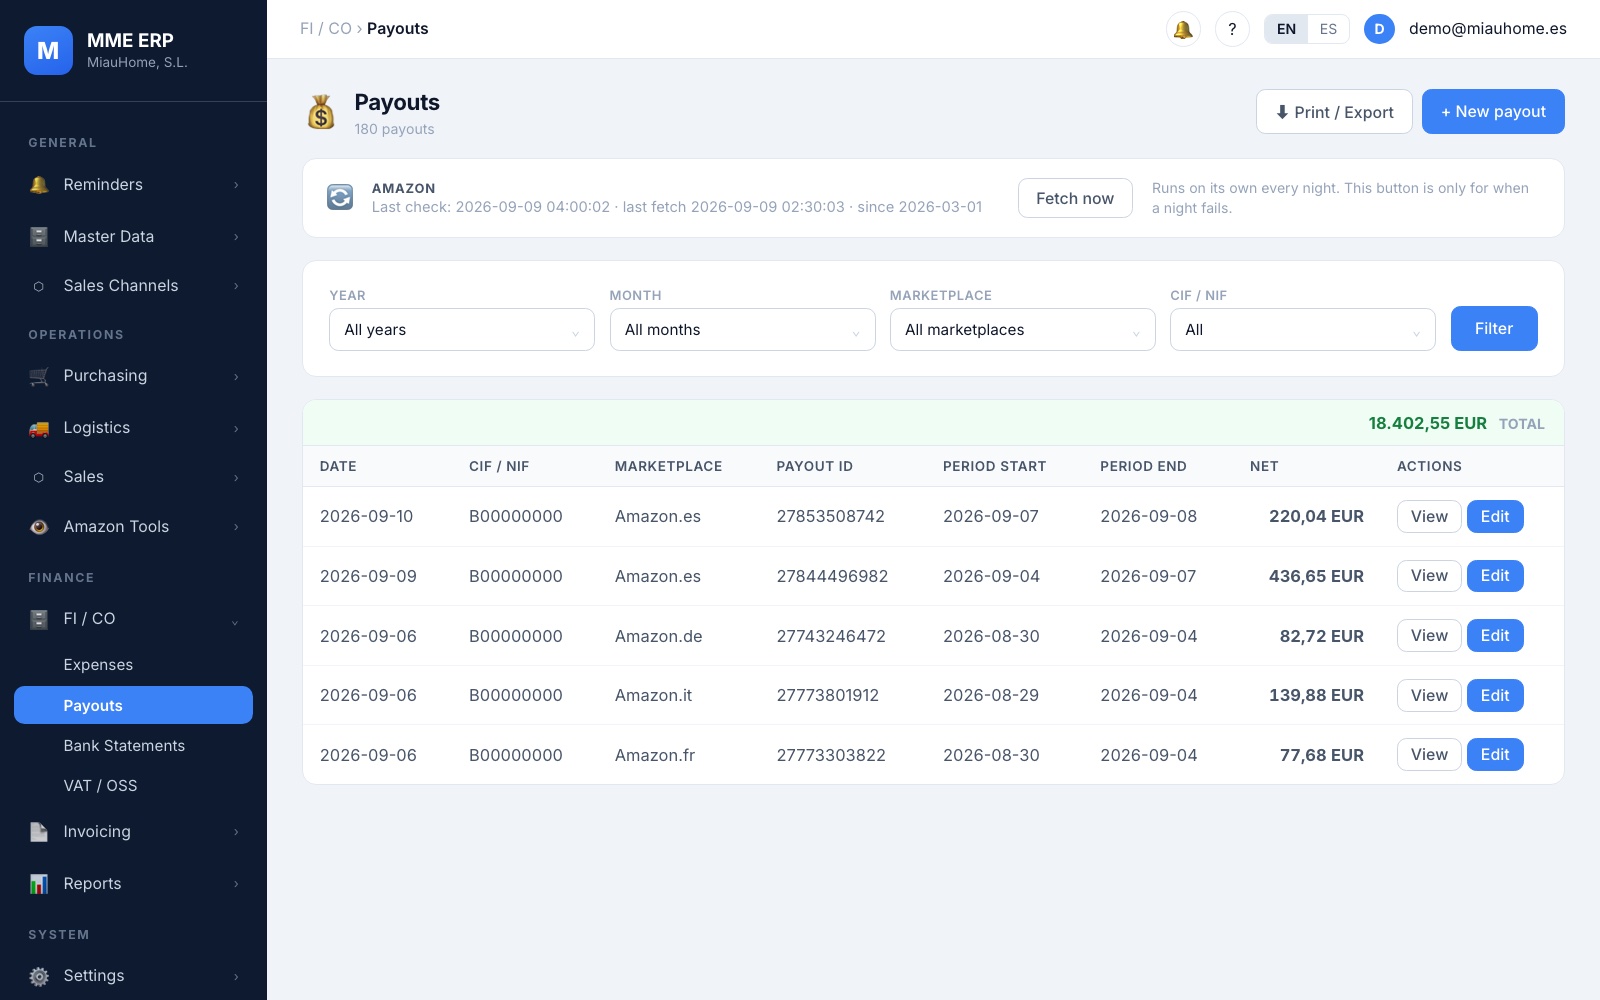
Task: Open notifications bell icon
Action: (x=1183, y=29)
